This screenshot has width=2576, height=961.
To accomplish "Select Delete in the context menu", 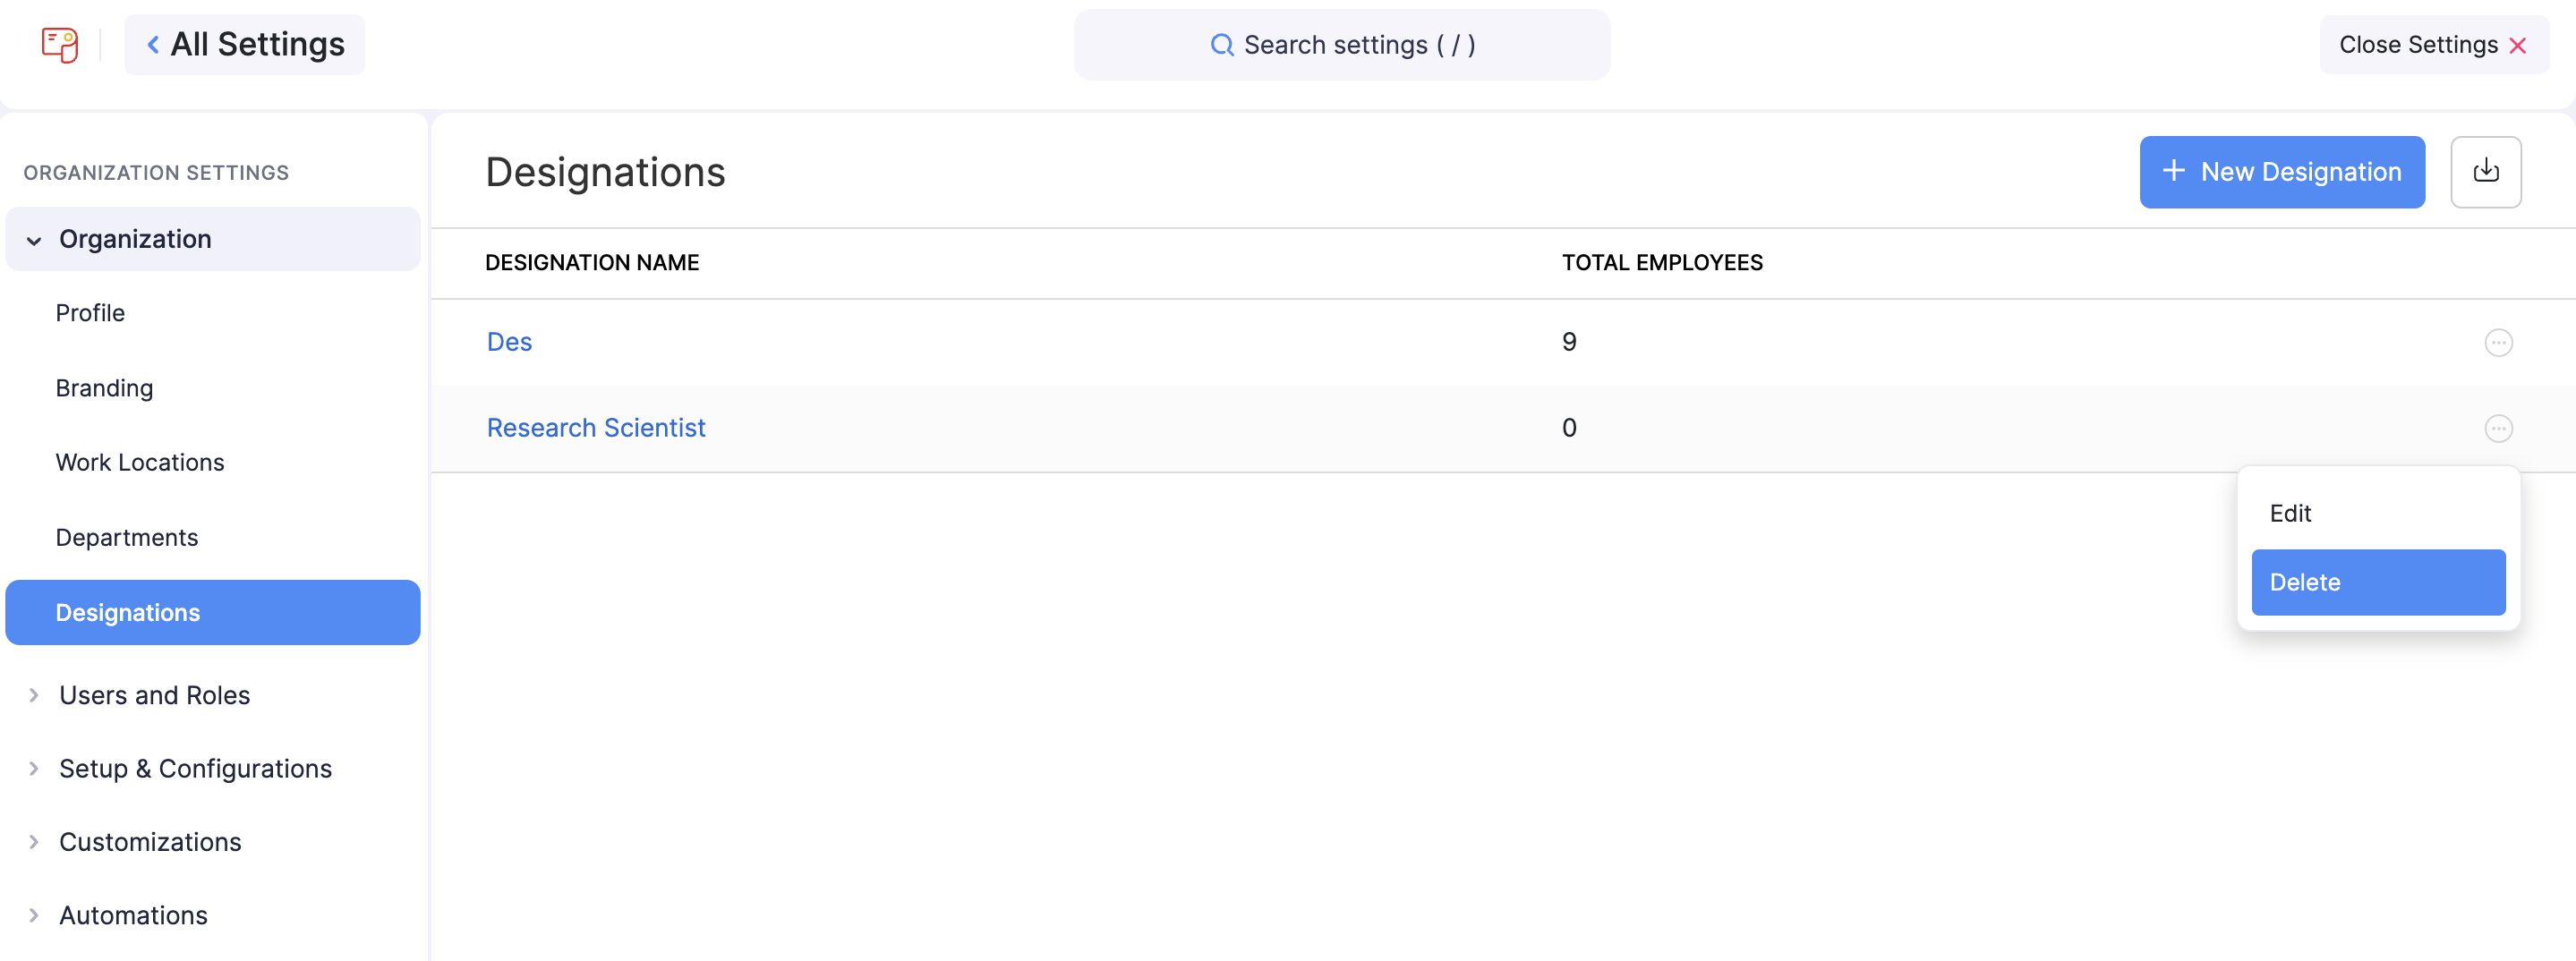I will pyautogui.click(x=2377, y=582).
